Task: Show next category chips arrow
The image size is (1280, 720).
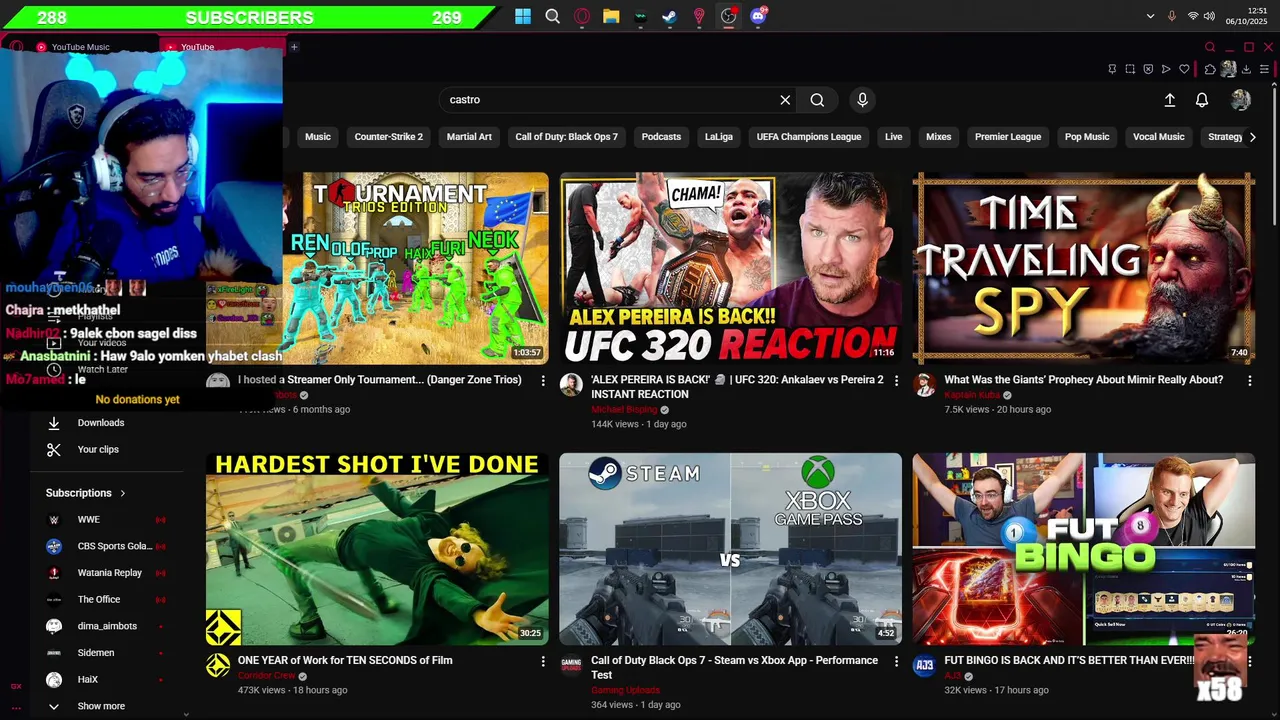Action: coord(1252,137)
